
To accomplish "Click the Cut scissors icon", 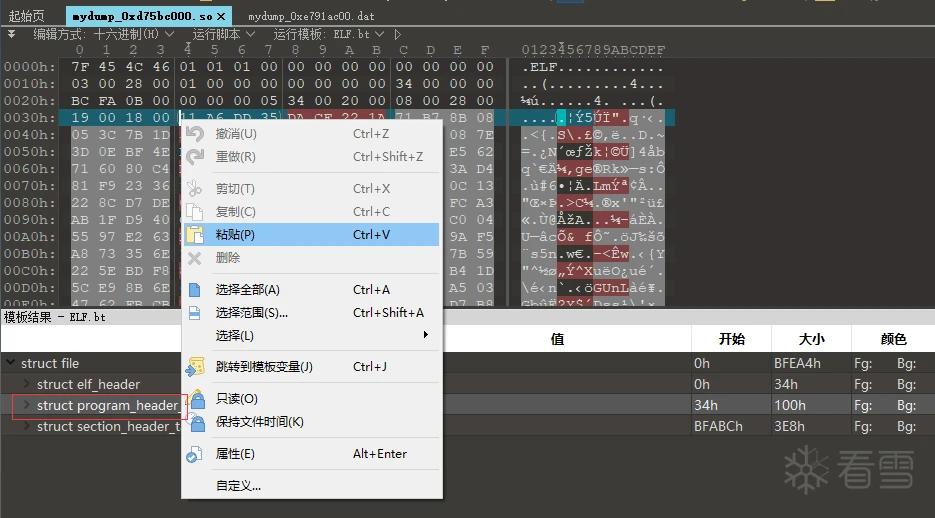I will pos(194,189).
